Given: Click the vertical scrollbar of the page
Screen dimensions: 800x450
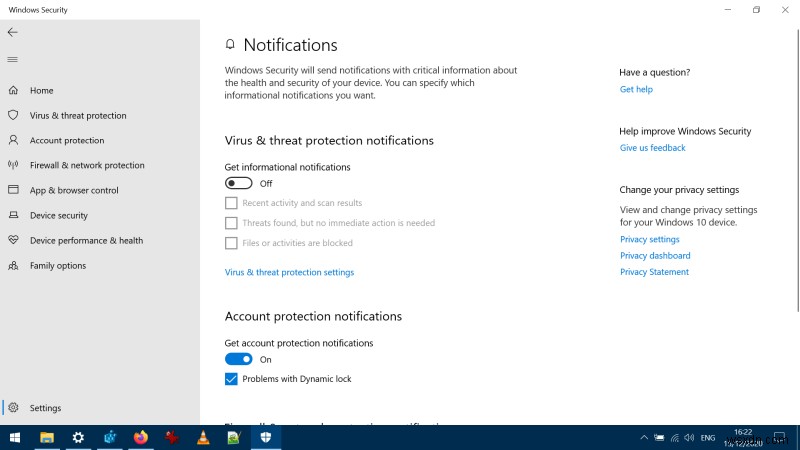Looking at the screenshot, I should (797, 170).
